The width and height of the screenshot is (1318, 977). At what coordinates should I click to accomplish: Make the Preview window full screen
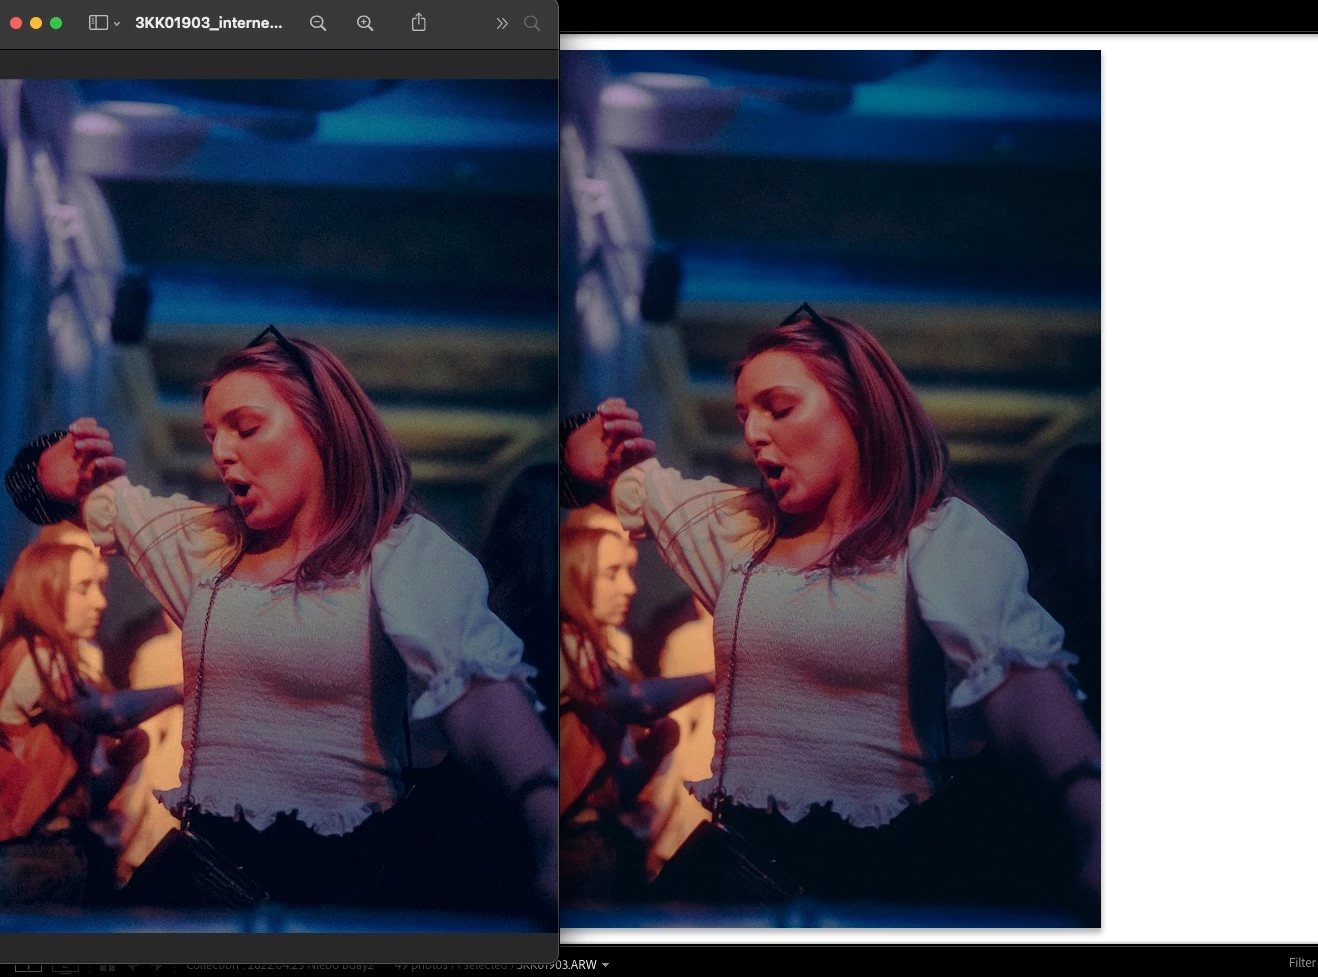coord(56,23)
